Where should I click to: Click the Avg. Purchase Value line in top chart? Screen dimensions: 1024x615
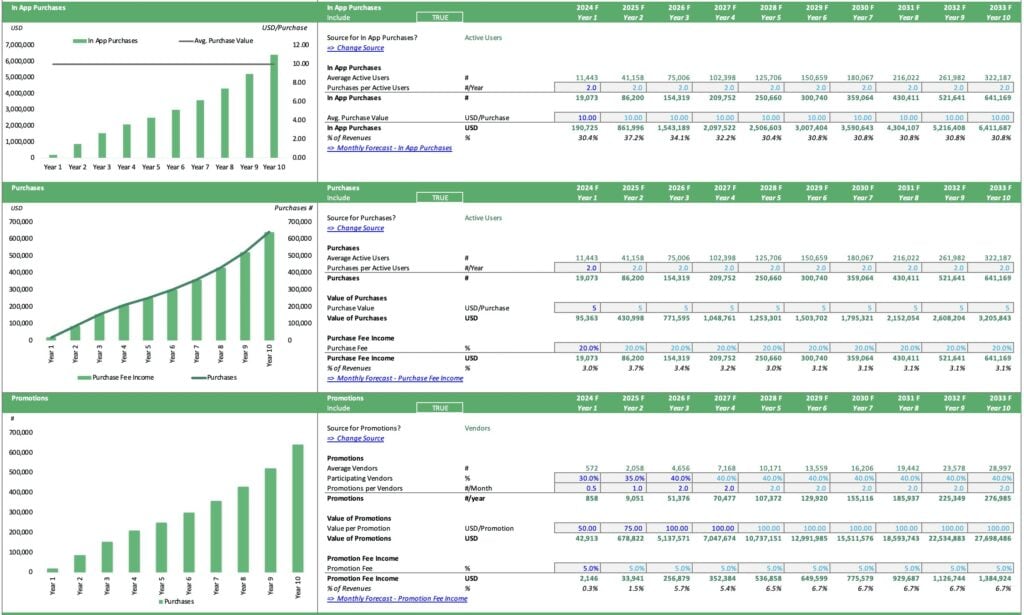[x=163, y=64]
